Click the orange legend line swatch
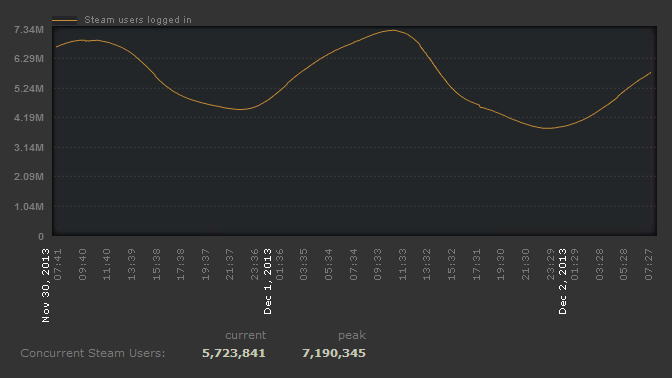This screenshot has width=672, height=378. pyautogui.click(x=64, y=20)
